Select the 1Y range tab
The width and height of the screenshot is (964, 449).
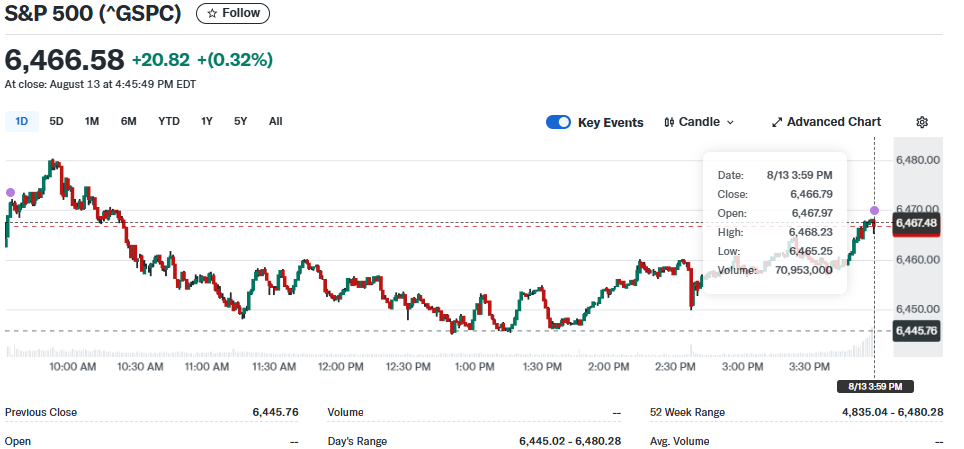(x=207, y=122)
